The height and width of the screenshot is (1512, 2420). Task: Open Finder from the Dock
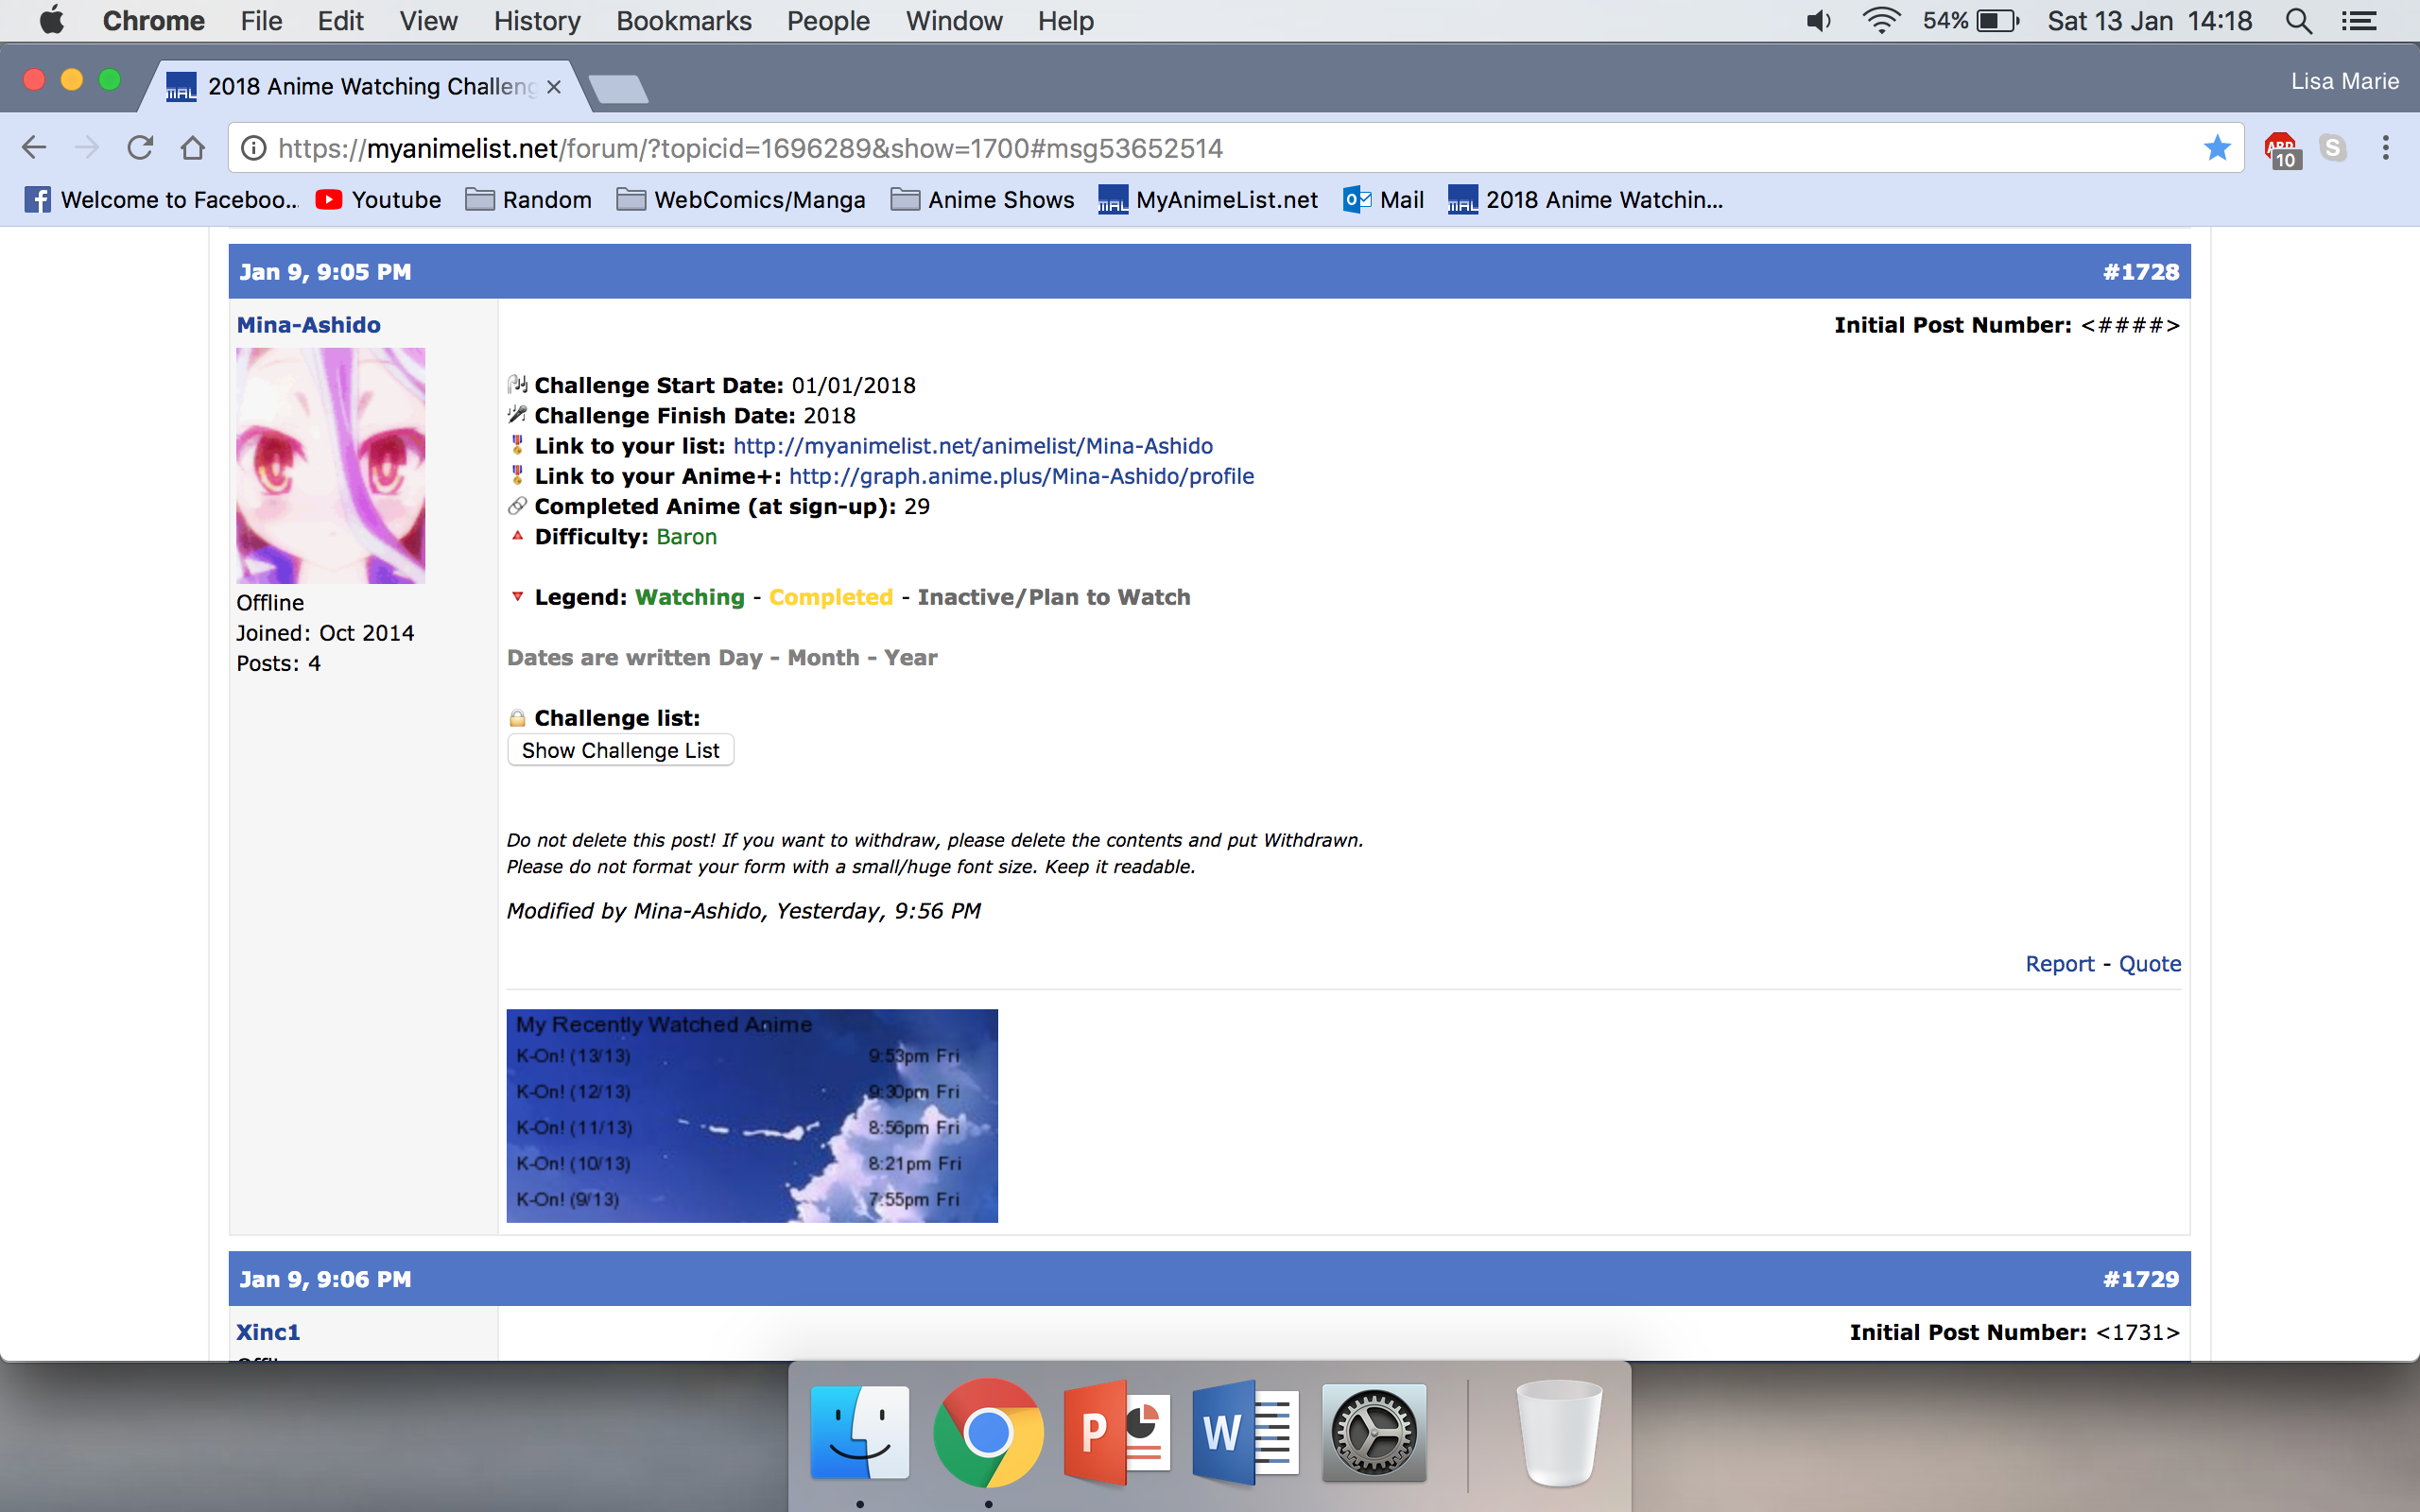pyautogui.click(x=860, y=1433)
